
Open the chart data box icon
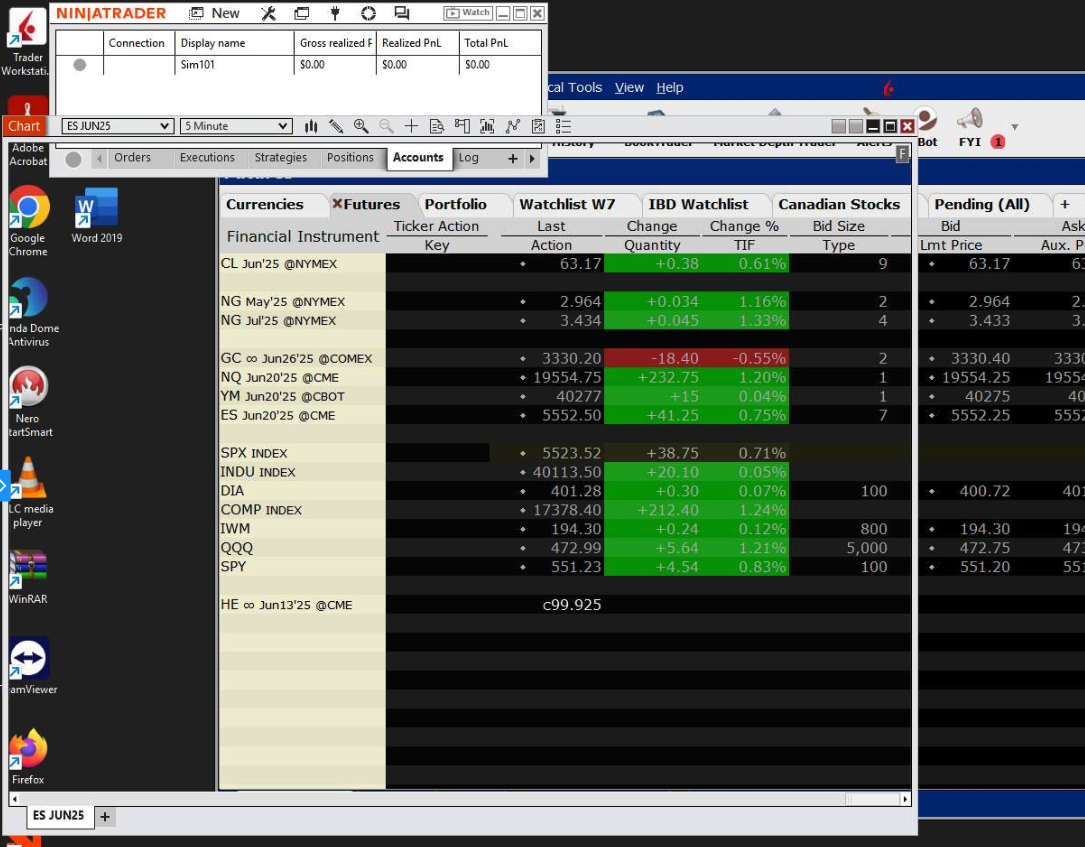click(x=437, y=126)
